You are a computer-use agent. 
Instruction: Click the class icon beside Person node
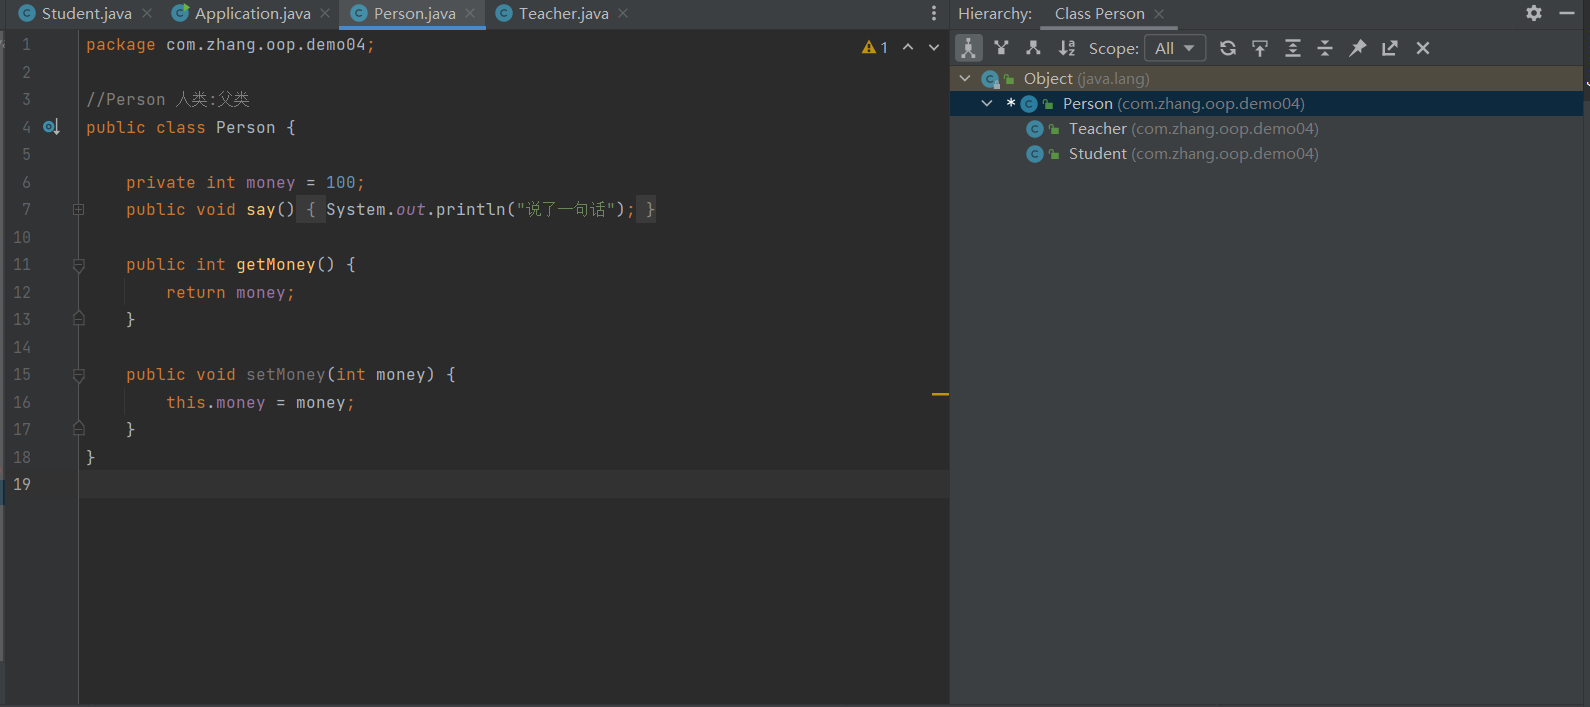(x=1029, y=104)
